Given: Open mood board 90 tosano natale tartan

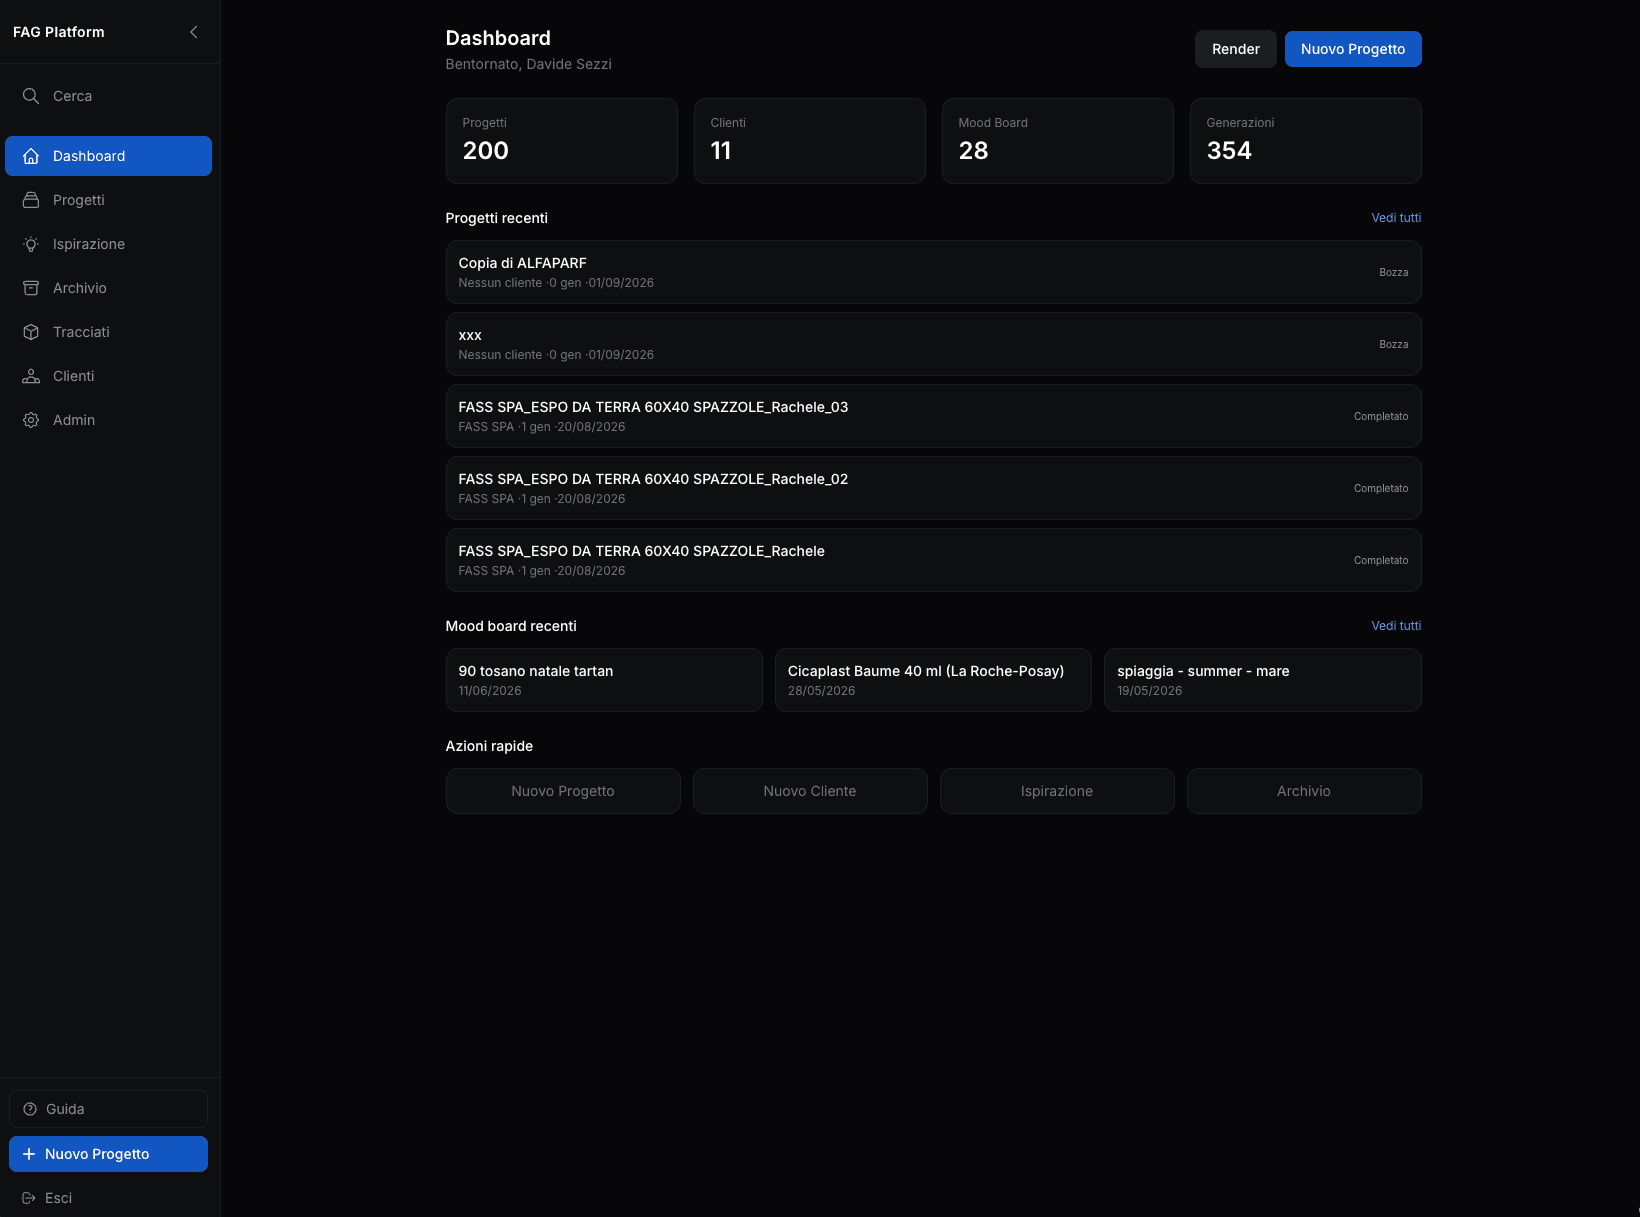Looking at the screenshot, I should 604,680.
